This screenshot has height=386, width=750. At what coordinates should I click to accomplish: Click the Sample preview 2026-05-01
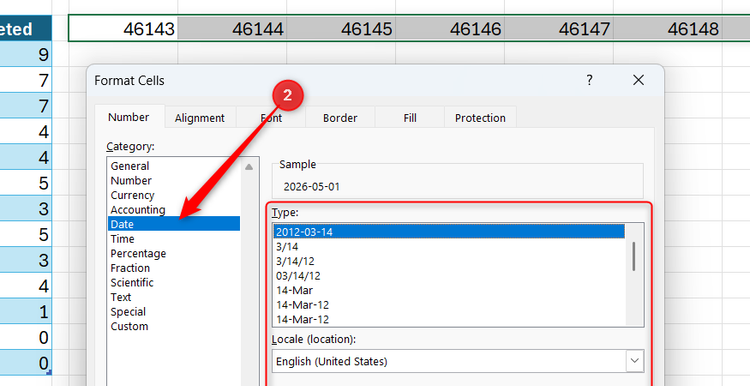tap(311, 187)
